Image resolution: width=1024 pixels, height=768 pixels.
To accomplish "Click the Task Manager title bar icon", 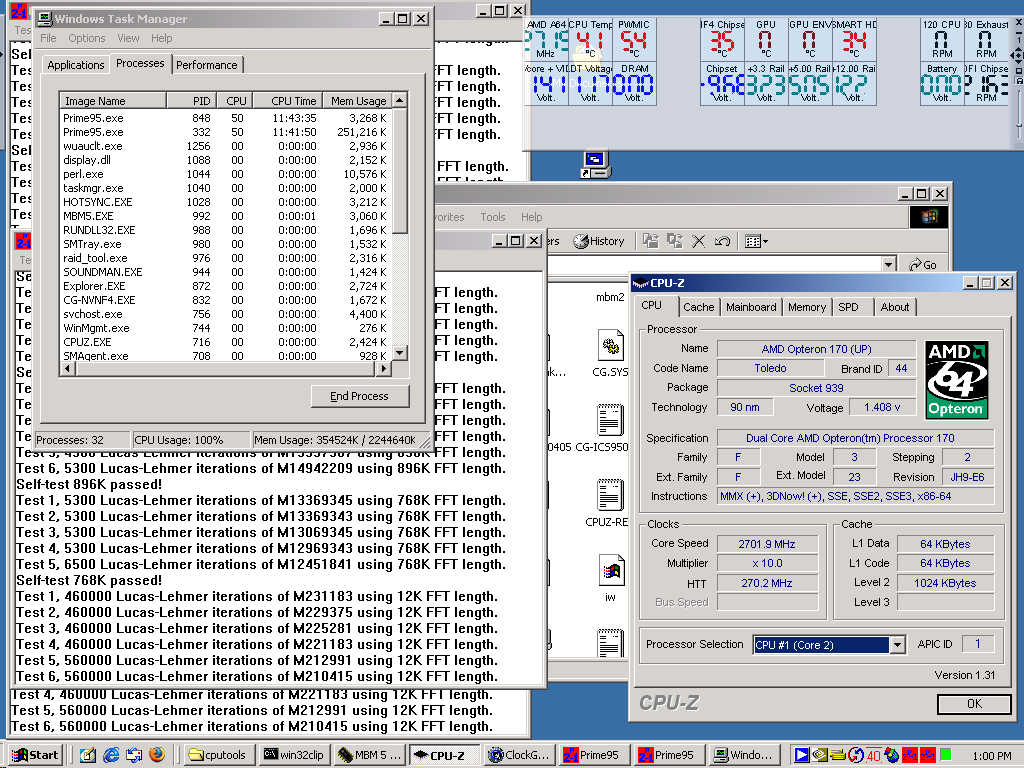I will coord(44,19).
